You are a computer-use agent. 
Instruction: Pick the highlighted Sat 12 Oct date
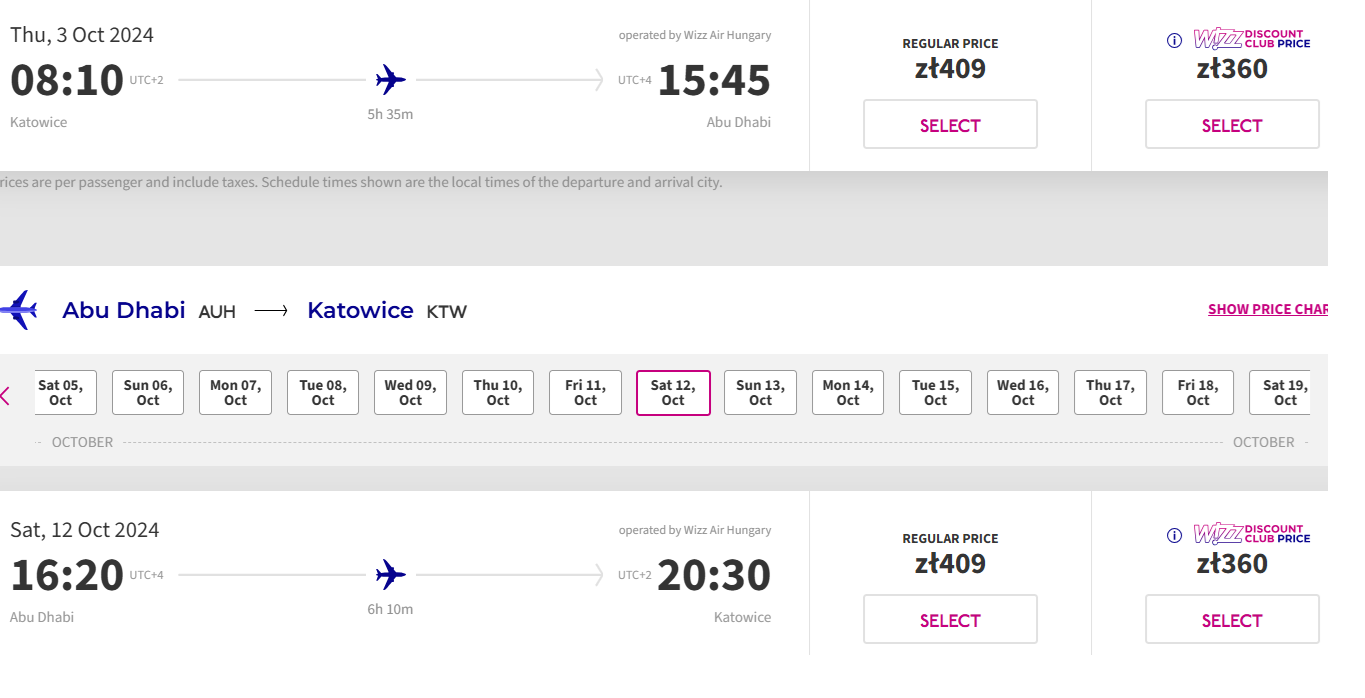pos(673,393)
